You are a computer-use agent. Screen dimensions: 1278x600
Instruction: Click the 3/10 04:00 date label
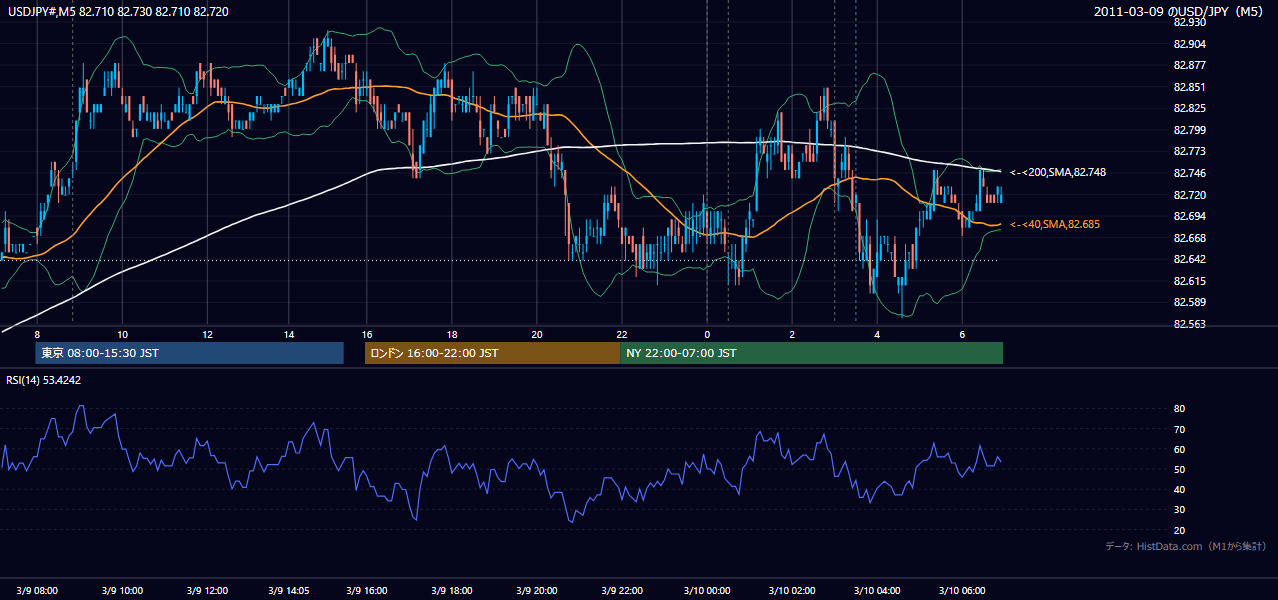click(877, 590)
